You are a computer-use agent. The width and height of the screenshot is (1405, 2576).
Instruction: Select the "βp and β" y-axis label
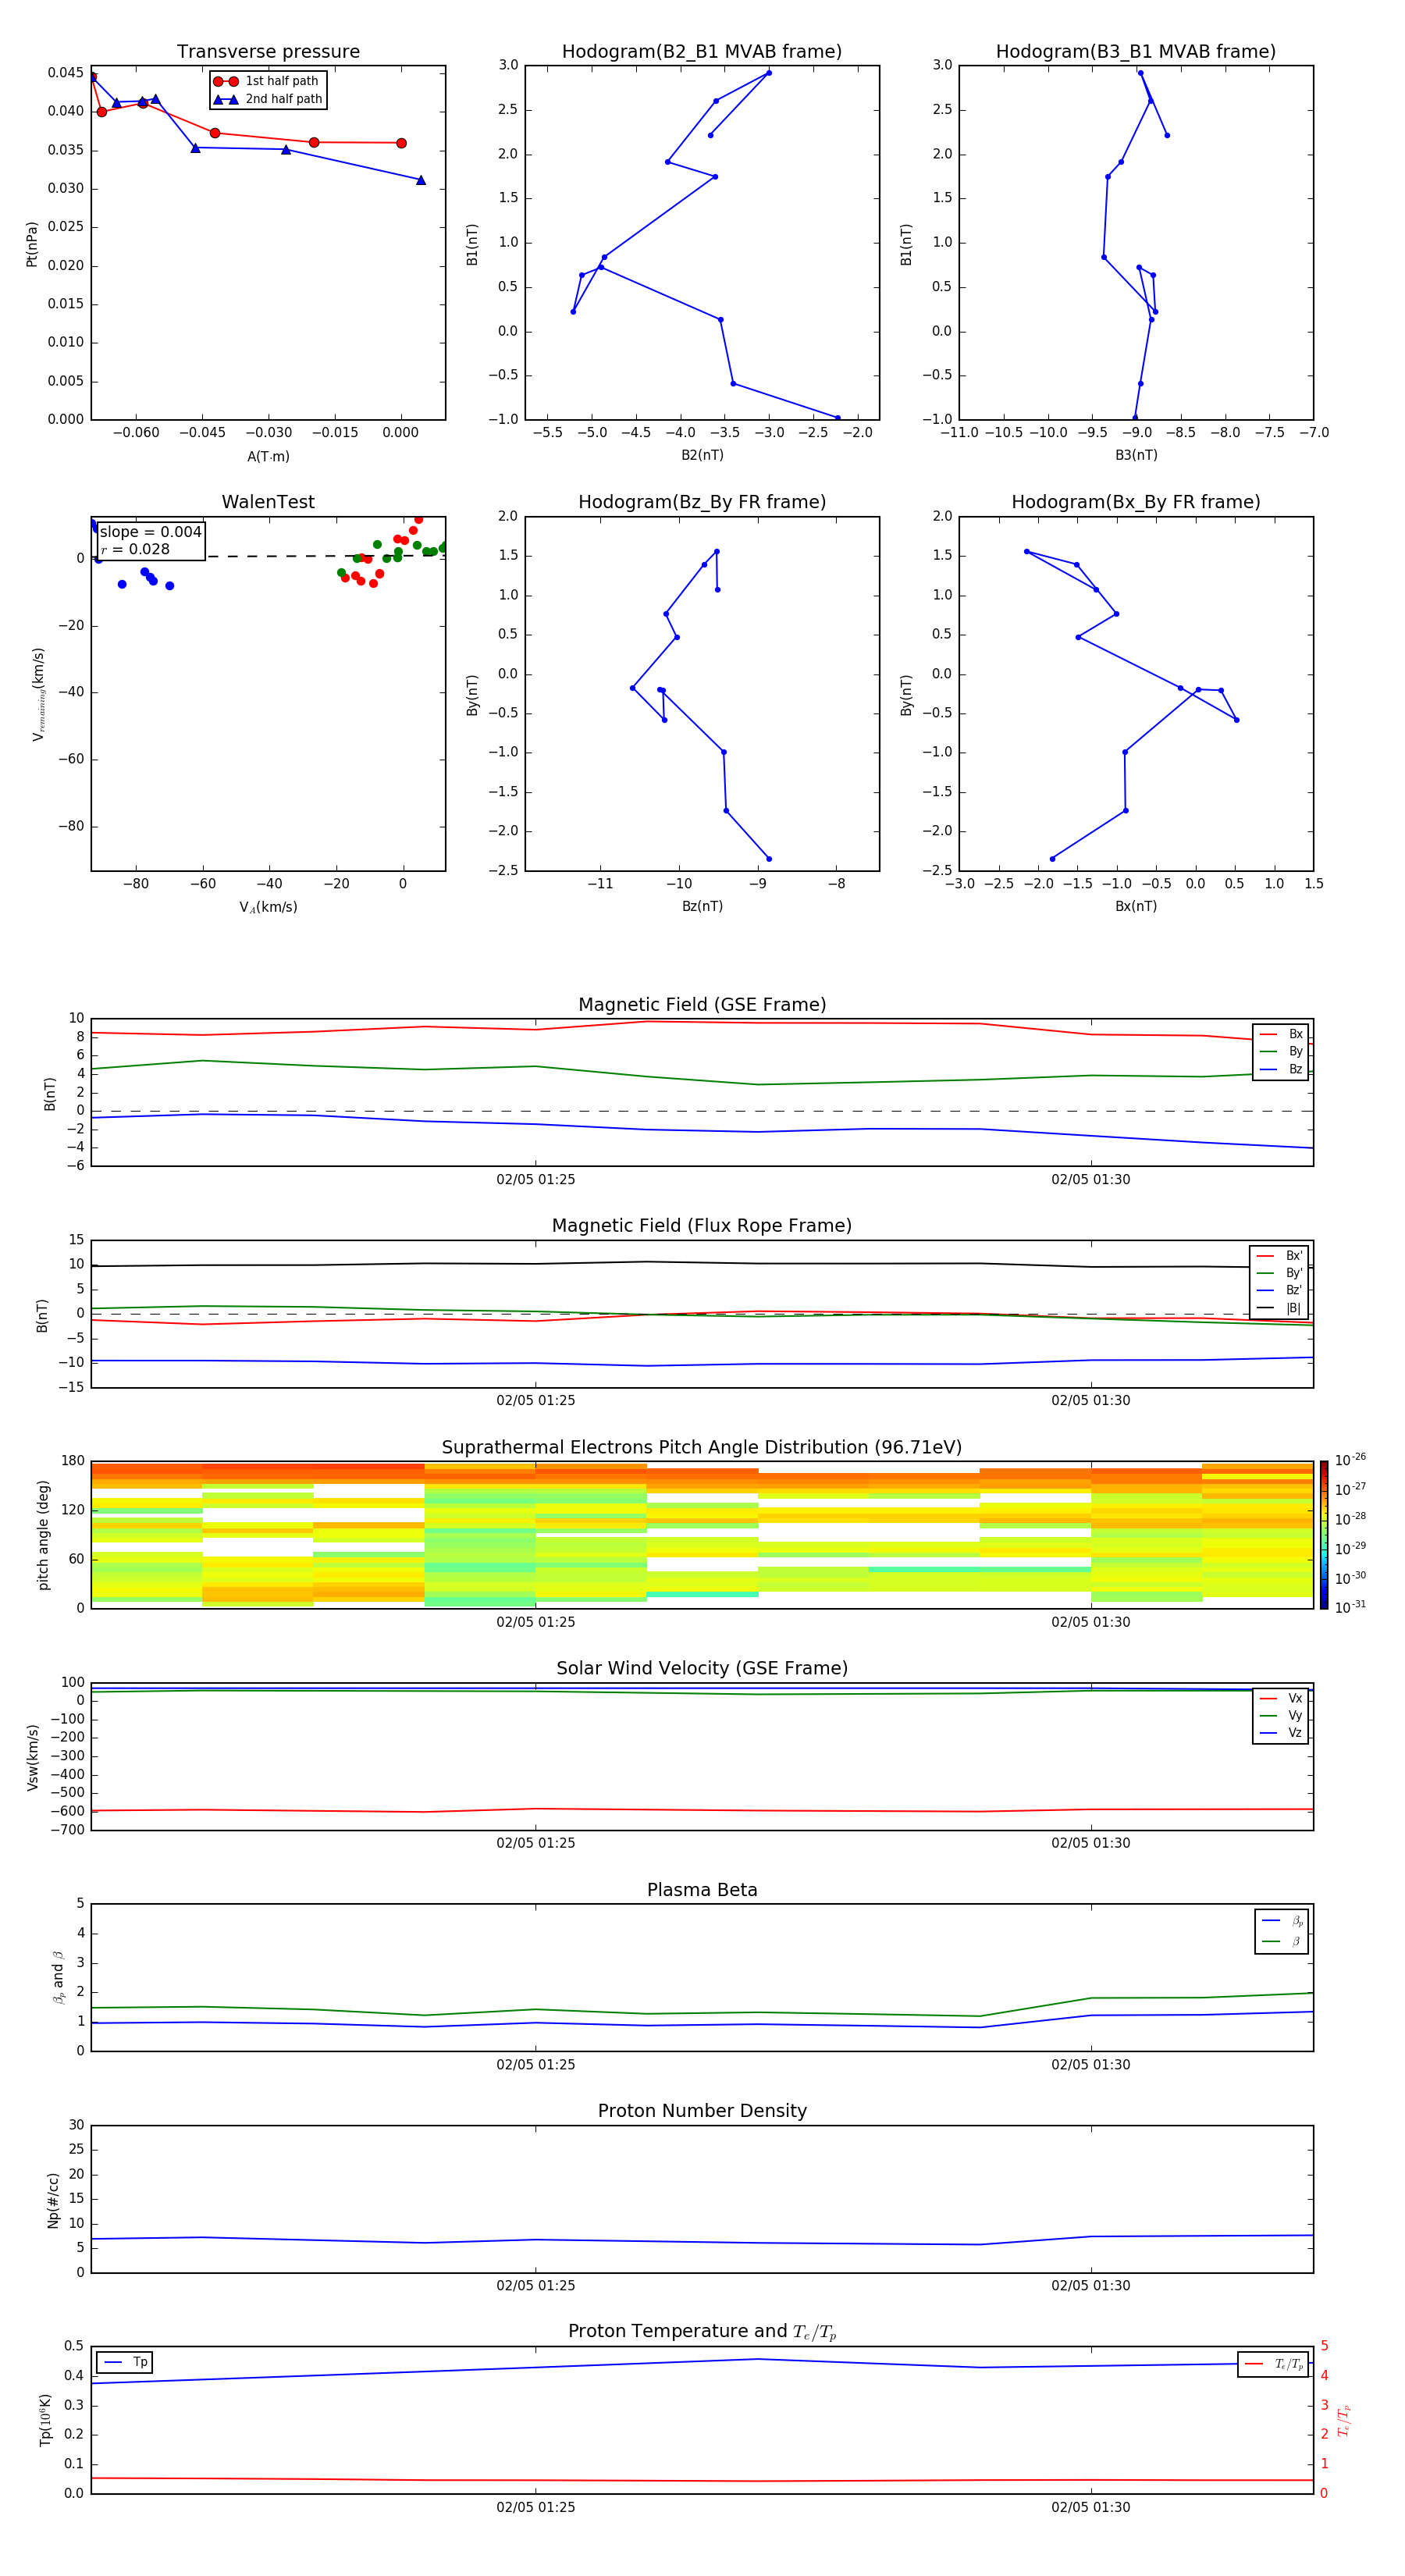(x=58, y=1977)
